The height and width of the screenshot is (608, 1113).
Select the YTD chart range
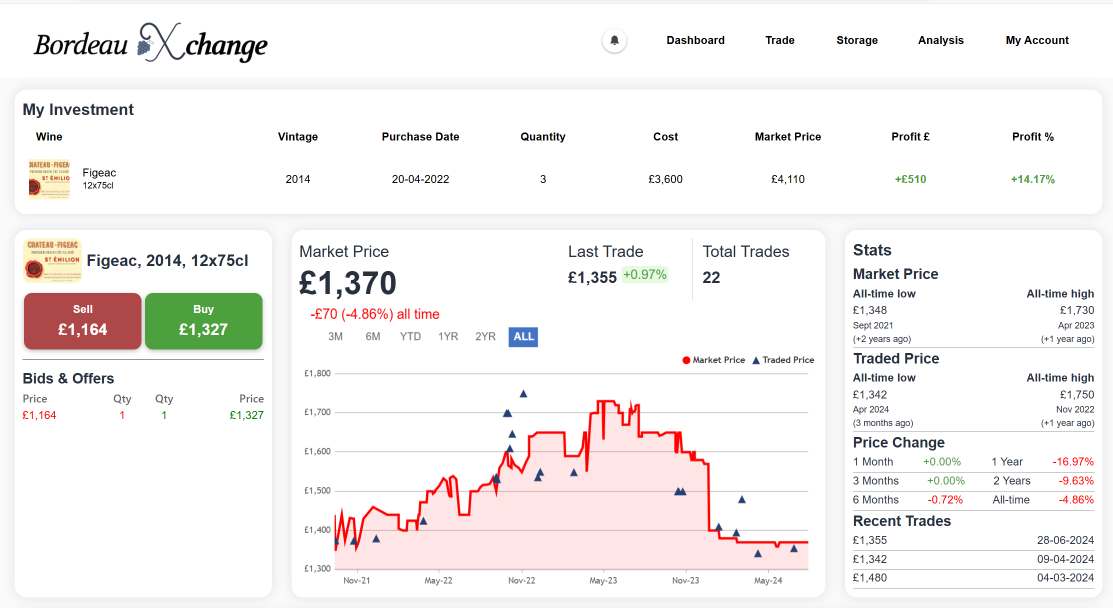click(410, 337)
